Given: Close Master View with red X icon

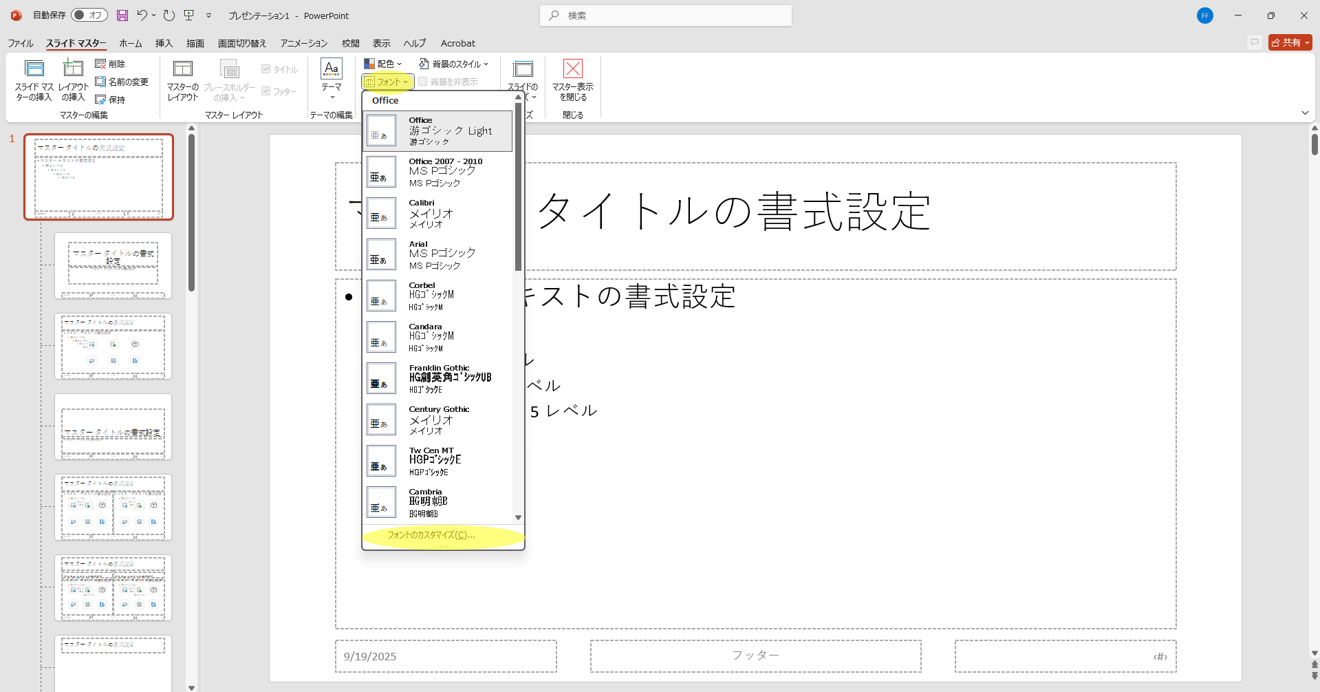Looking at the screenshot, I should 572,69.
